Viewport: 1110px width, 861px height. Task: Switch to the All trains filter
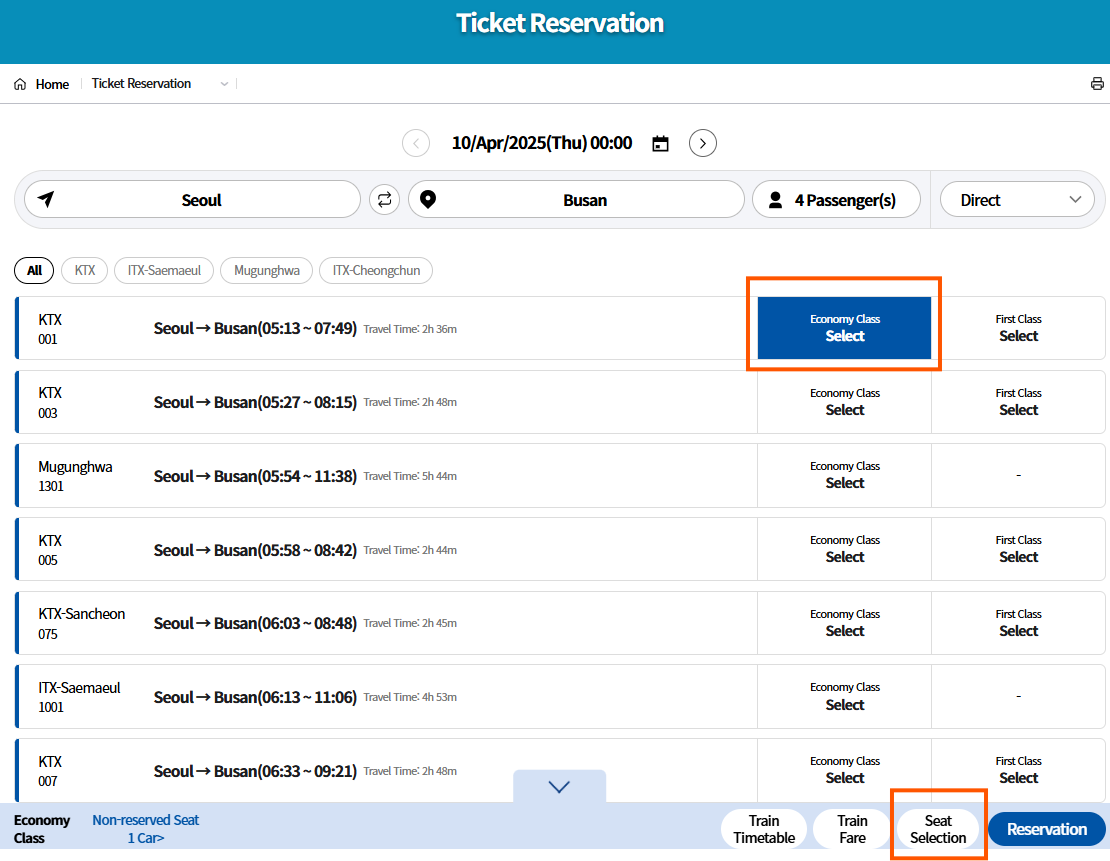tap(33, 270)
